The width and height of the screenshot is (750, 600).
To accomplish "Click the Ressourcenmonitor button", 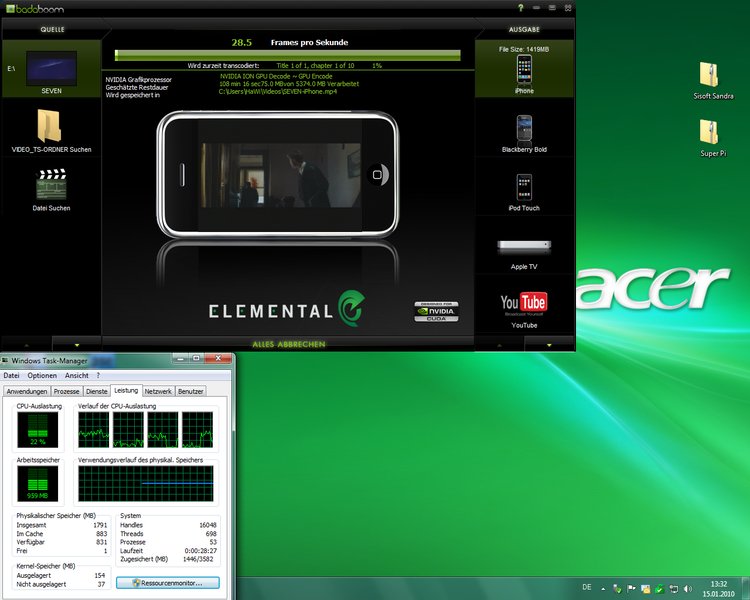I will click(168, 583).
